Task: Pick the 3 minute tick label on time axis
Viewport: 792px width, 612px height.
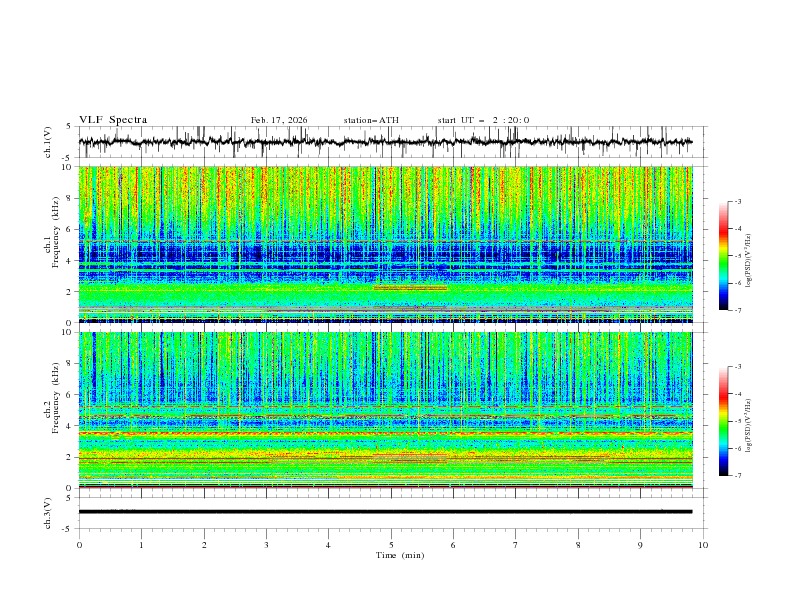Action: (266, 544)
